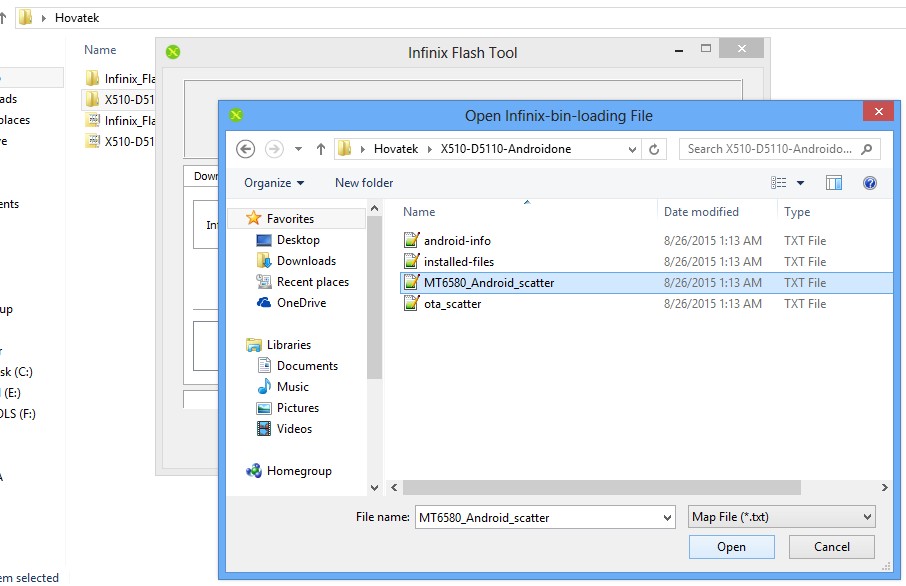The width and height of the screenshot is (906, 586).
Task: Select drive (C:) in Explorer sidebar
Action: (x=16, y=372)
